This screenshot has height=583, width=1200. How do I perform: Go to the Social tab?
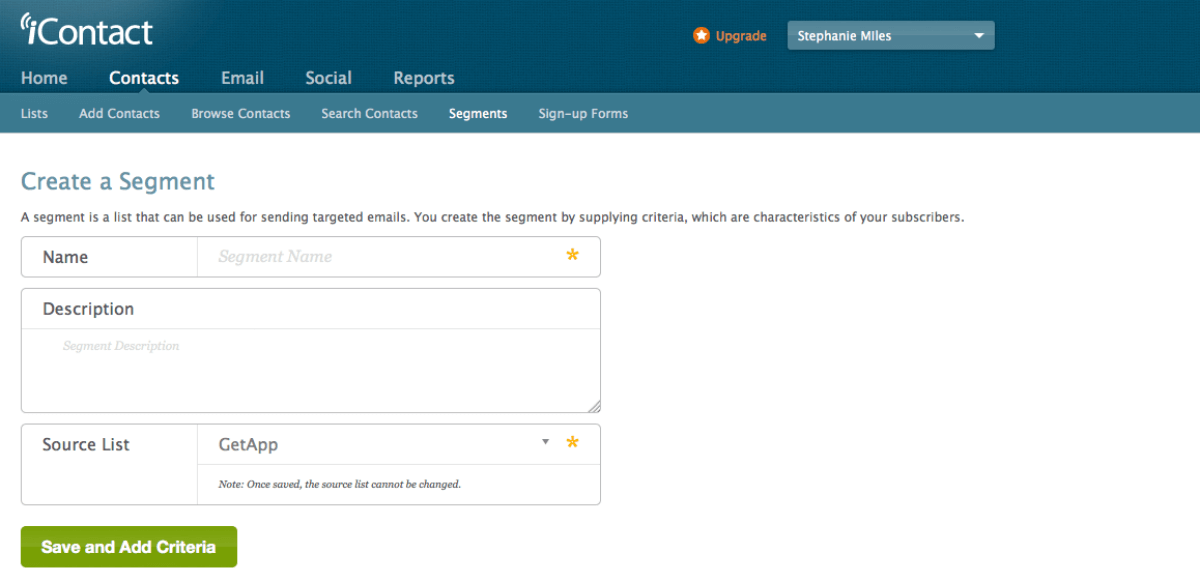[x=328, y=77]
